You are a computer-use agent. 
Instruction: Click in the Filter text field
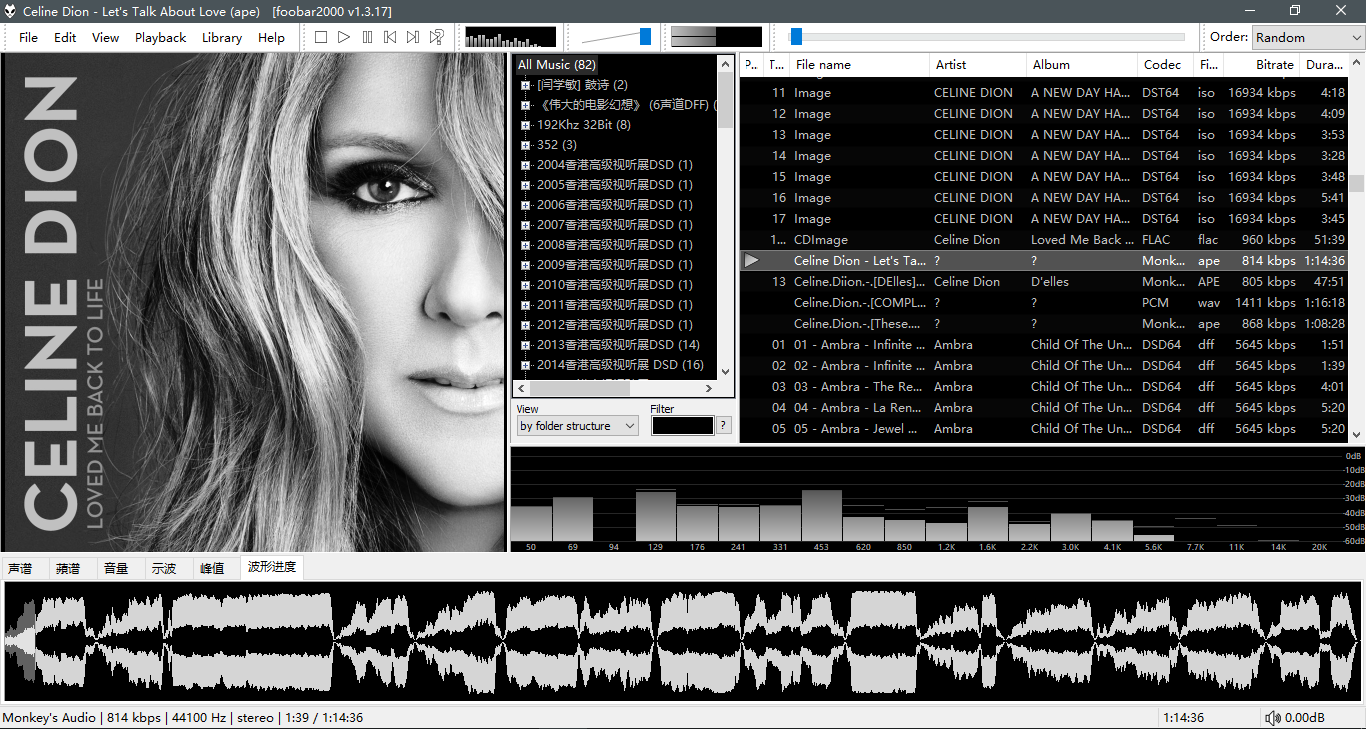[682, 426]
